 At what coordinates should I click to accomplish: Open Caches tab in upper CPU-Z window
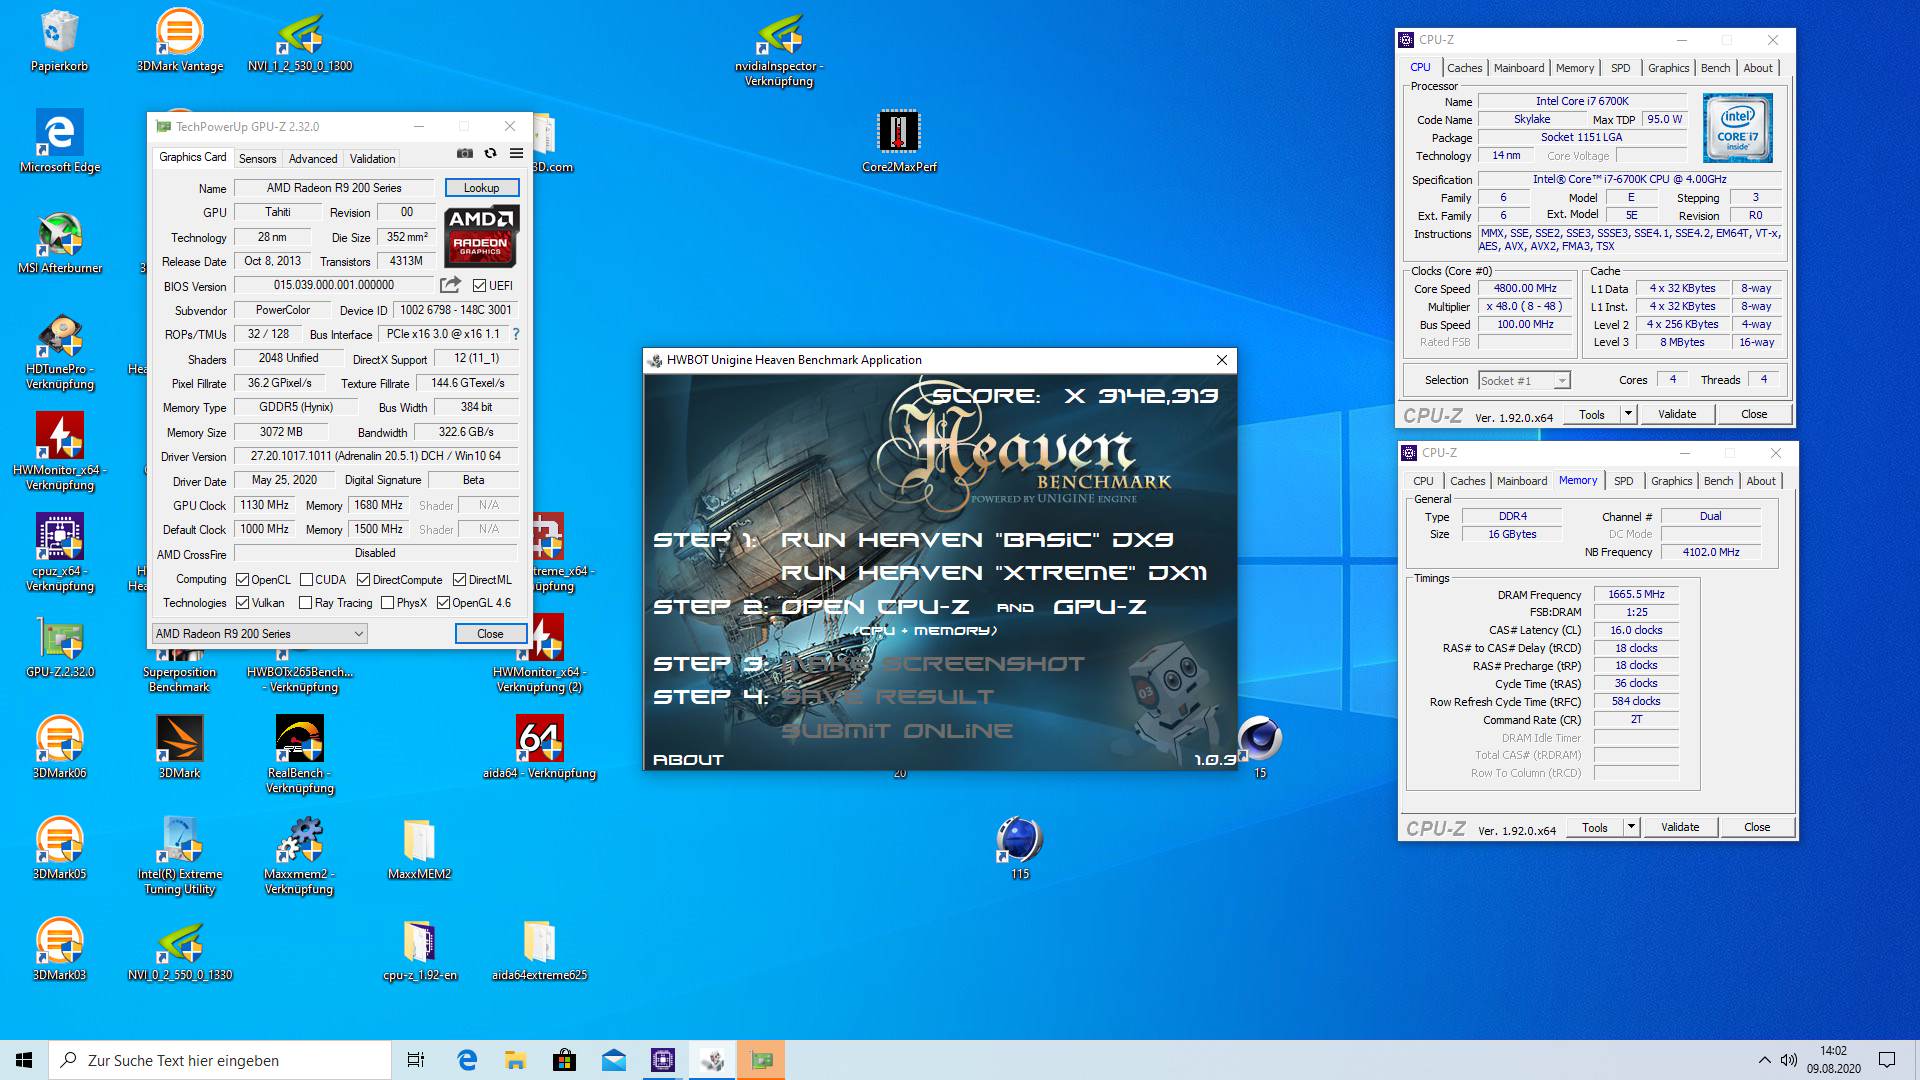1464,68
